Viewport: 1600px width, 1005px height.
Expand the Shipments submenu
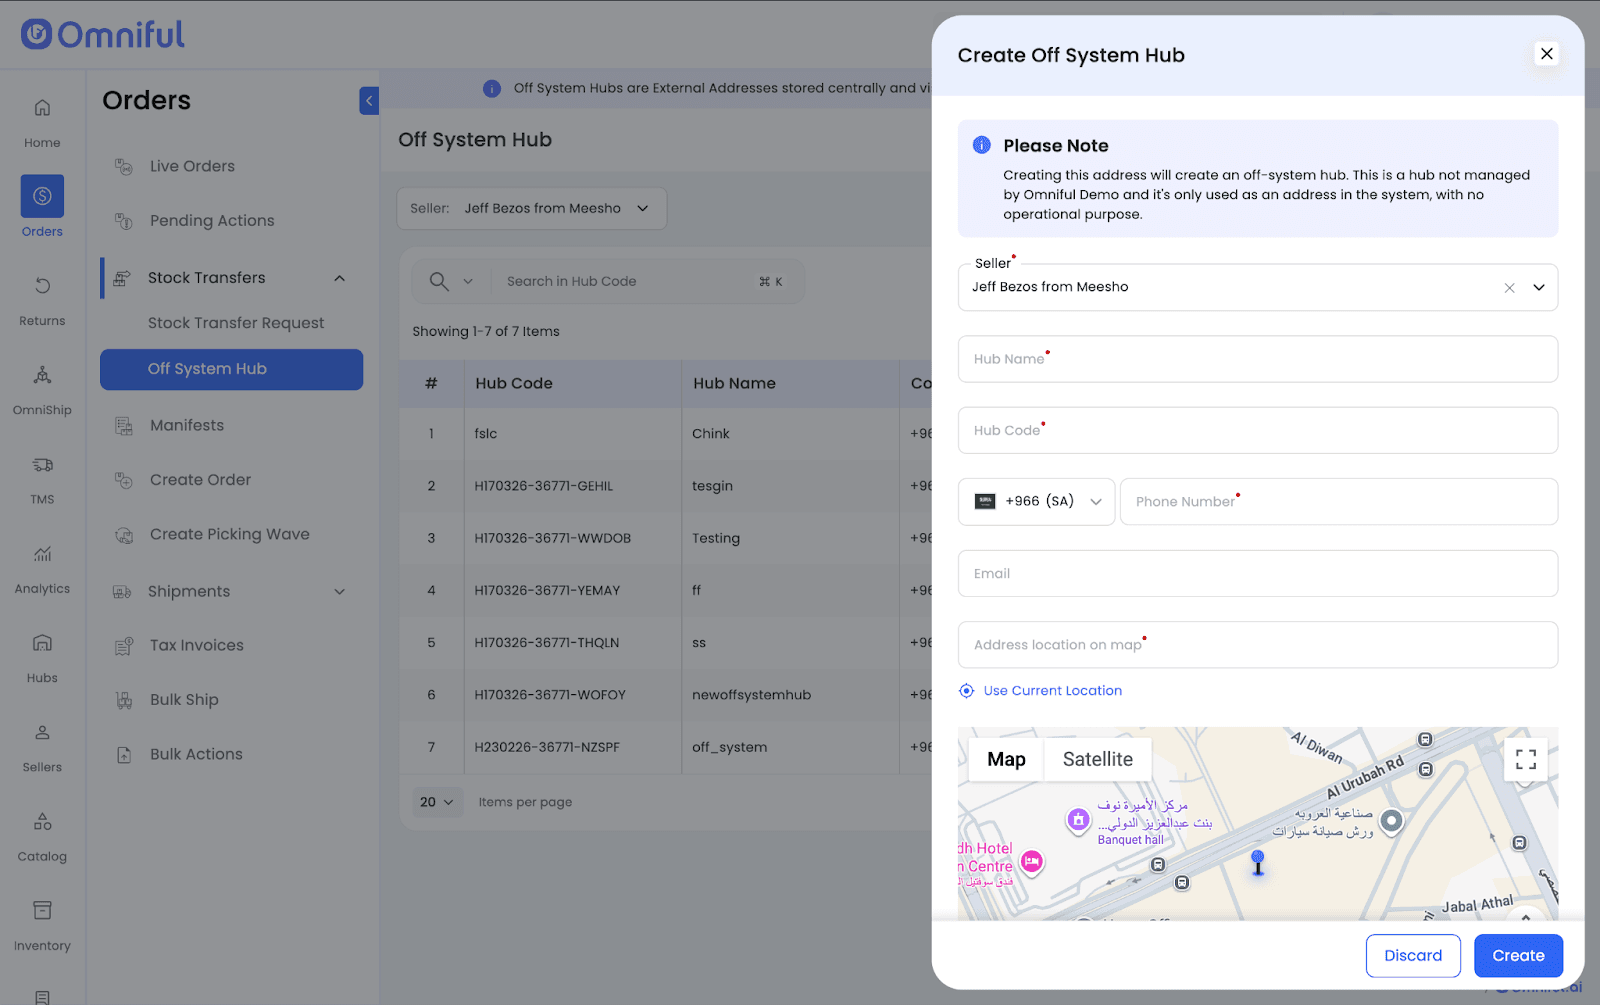click(339, 592)
